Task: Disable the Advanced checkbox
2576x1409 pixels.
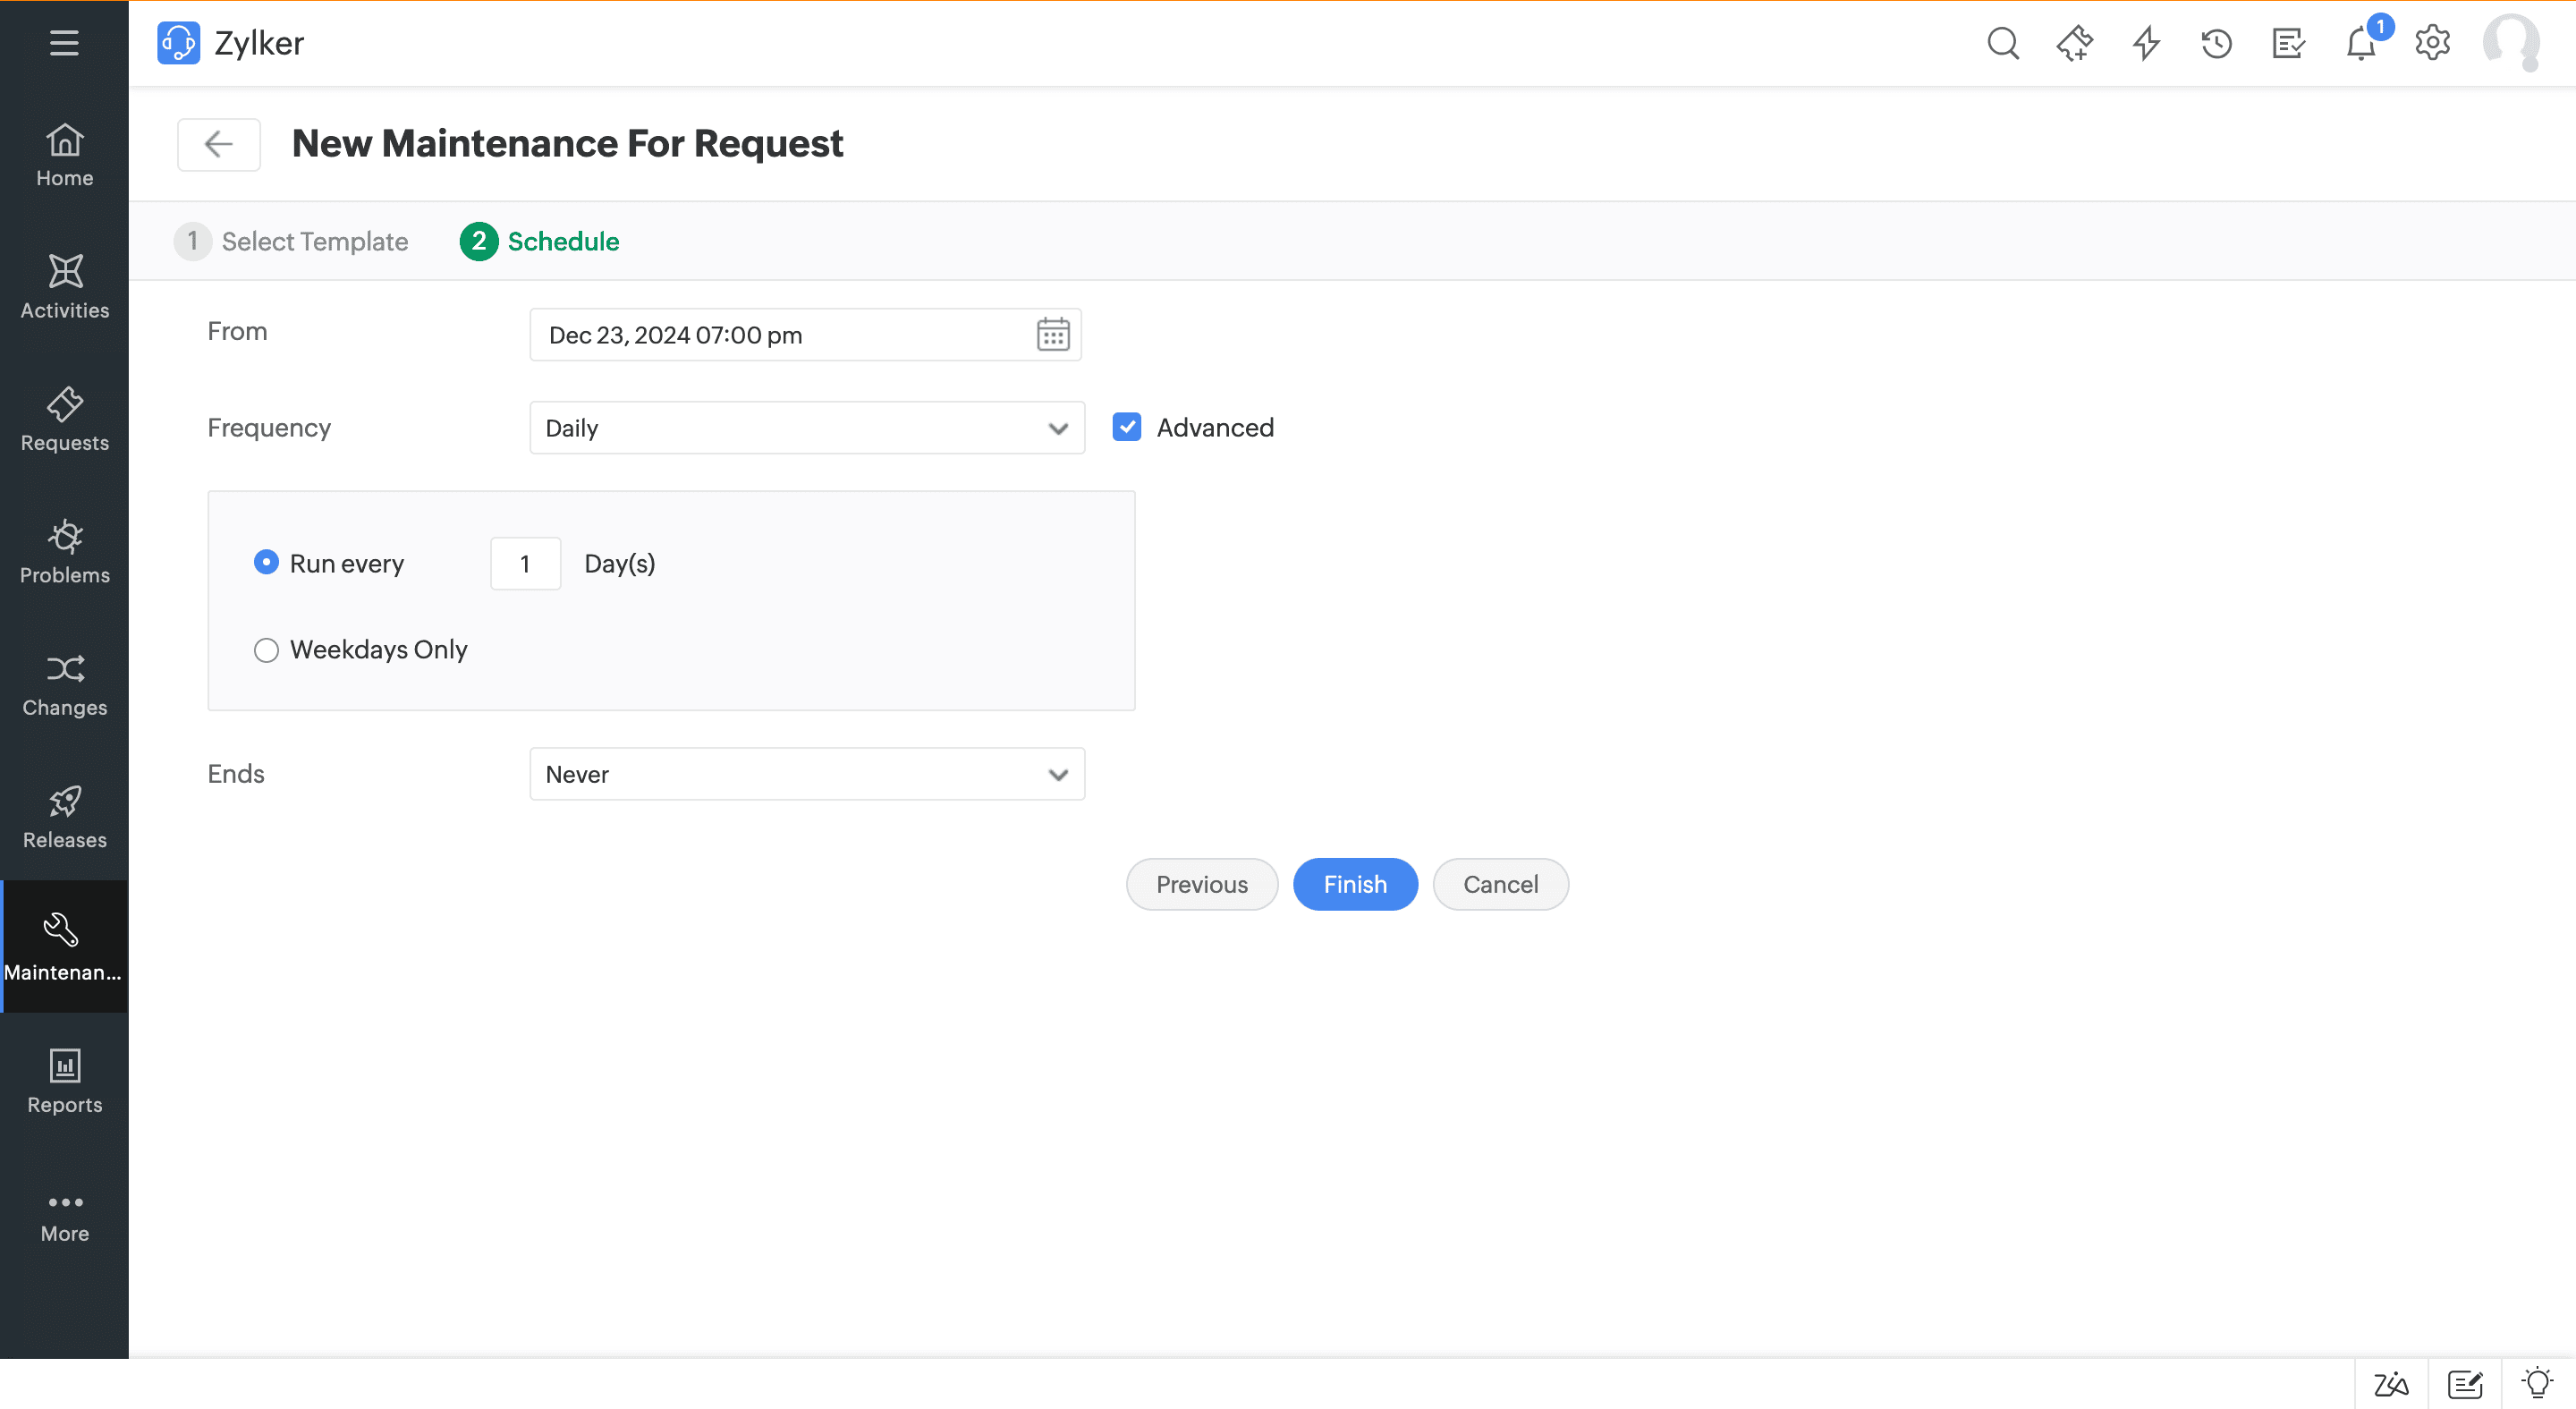Action: pyautogui.click(x=1126, y=427)
